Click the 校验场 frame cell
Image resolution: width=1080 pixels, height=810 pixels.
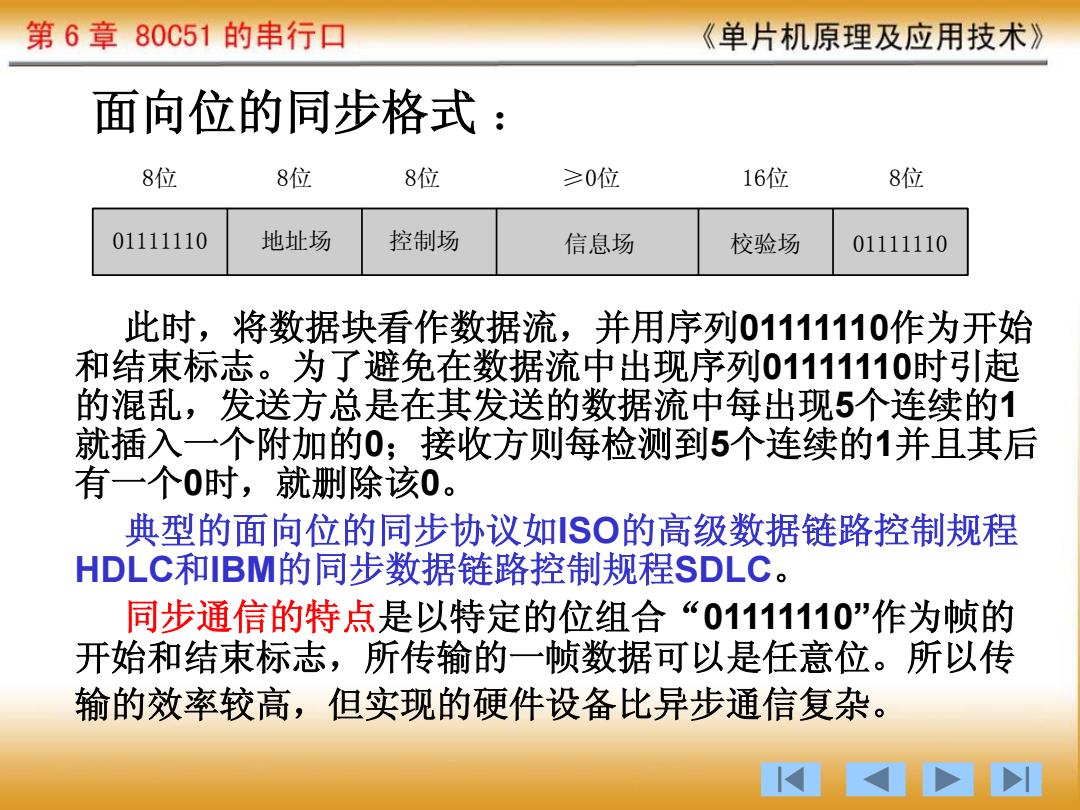765,242
